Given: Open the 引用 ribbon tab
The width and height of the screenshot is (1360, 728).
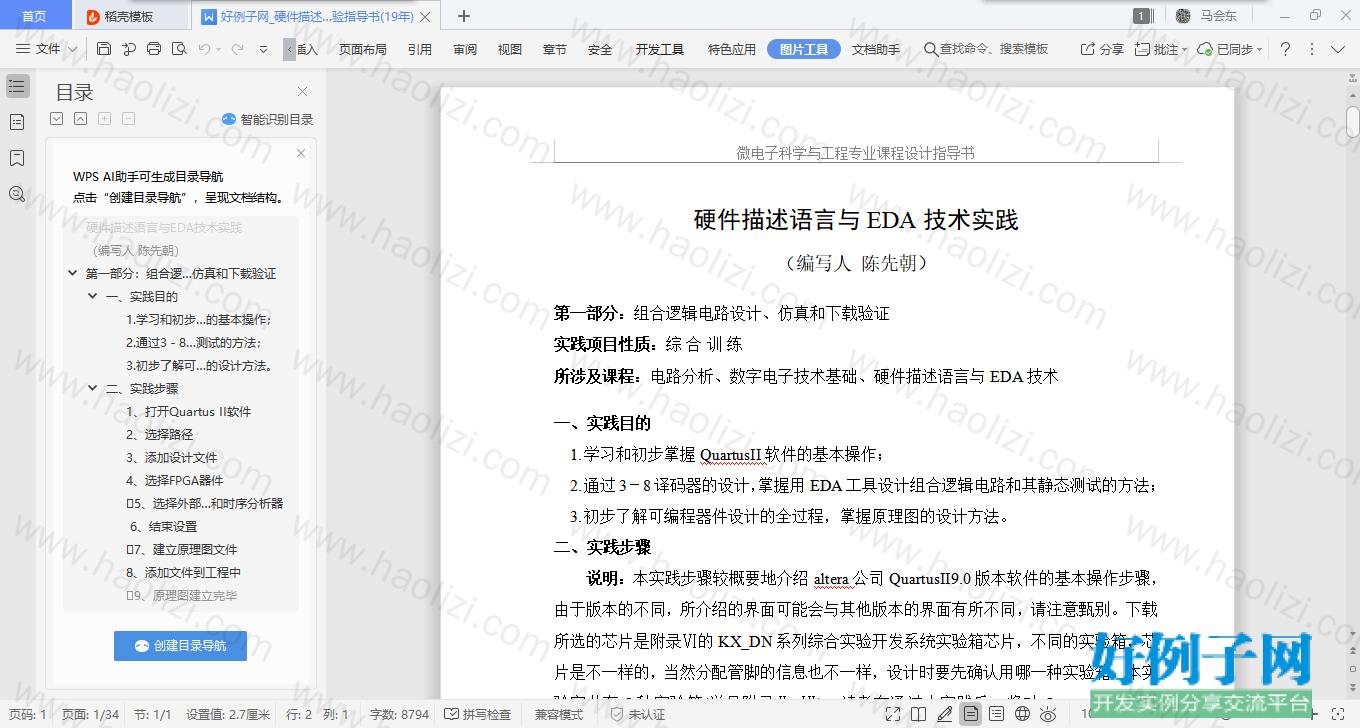Looking at the screenshot, I should click(x=420, y=49).
